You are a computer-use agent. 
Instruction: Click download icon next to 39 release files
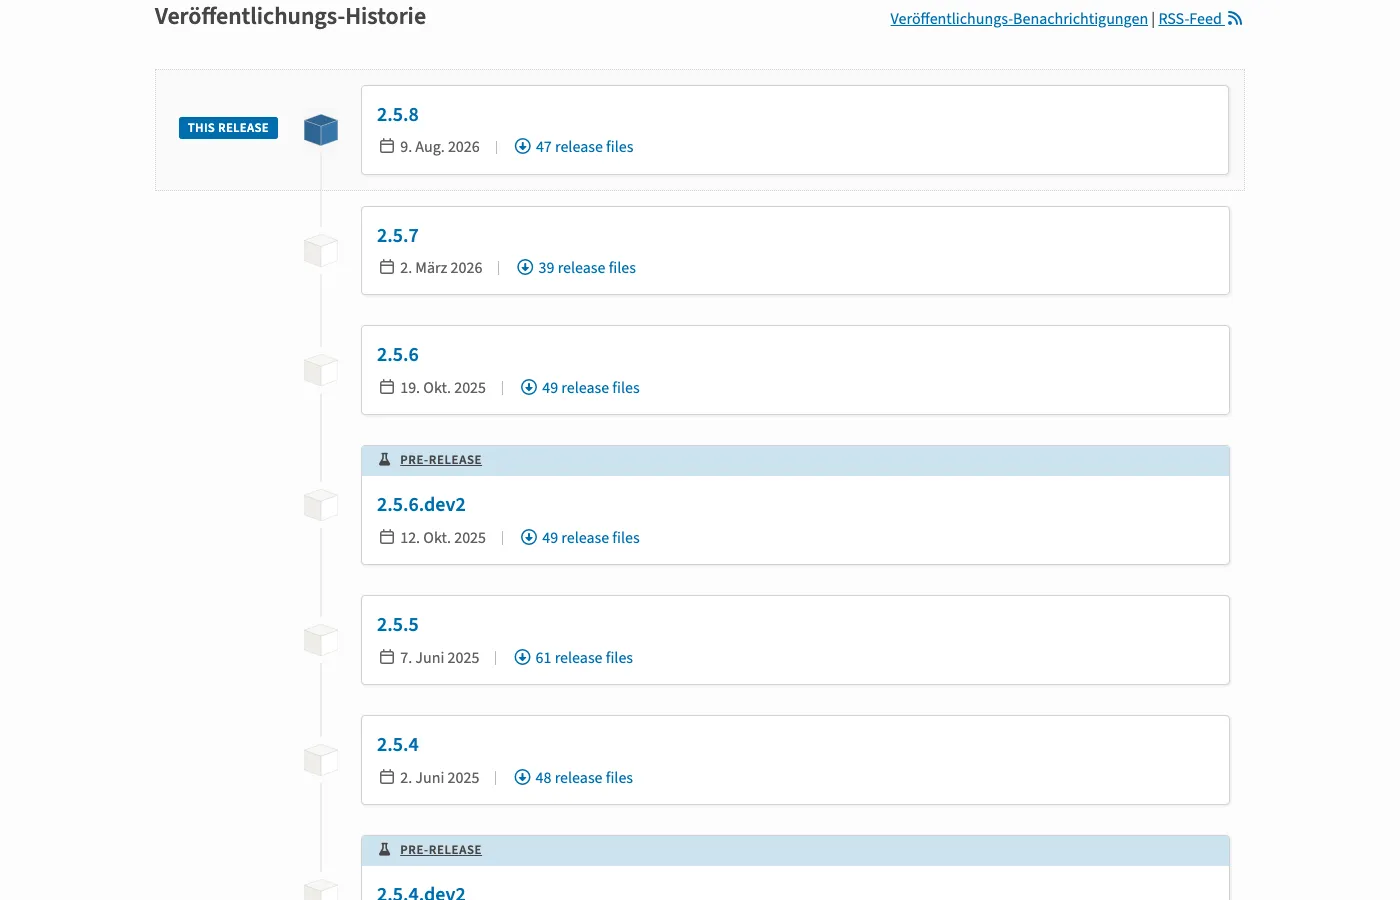525,267
